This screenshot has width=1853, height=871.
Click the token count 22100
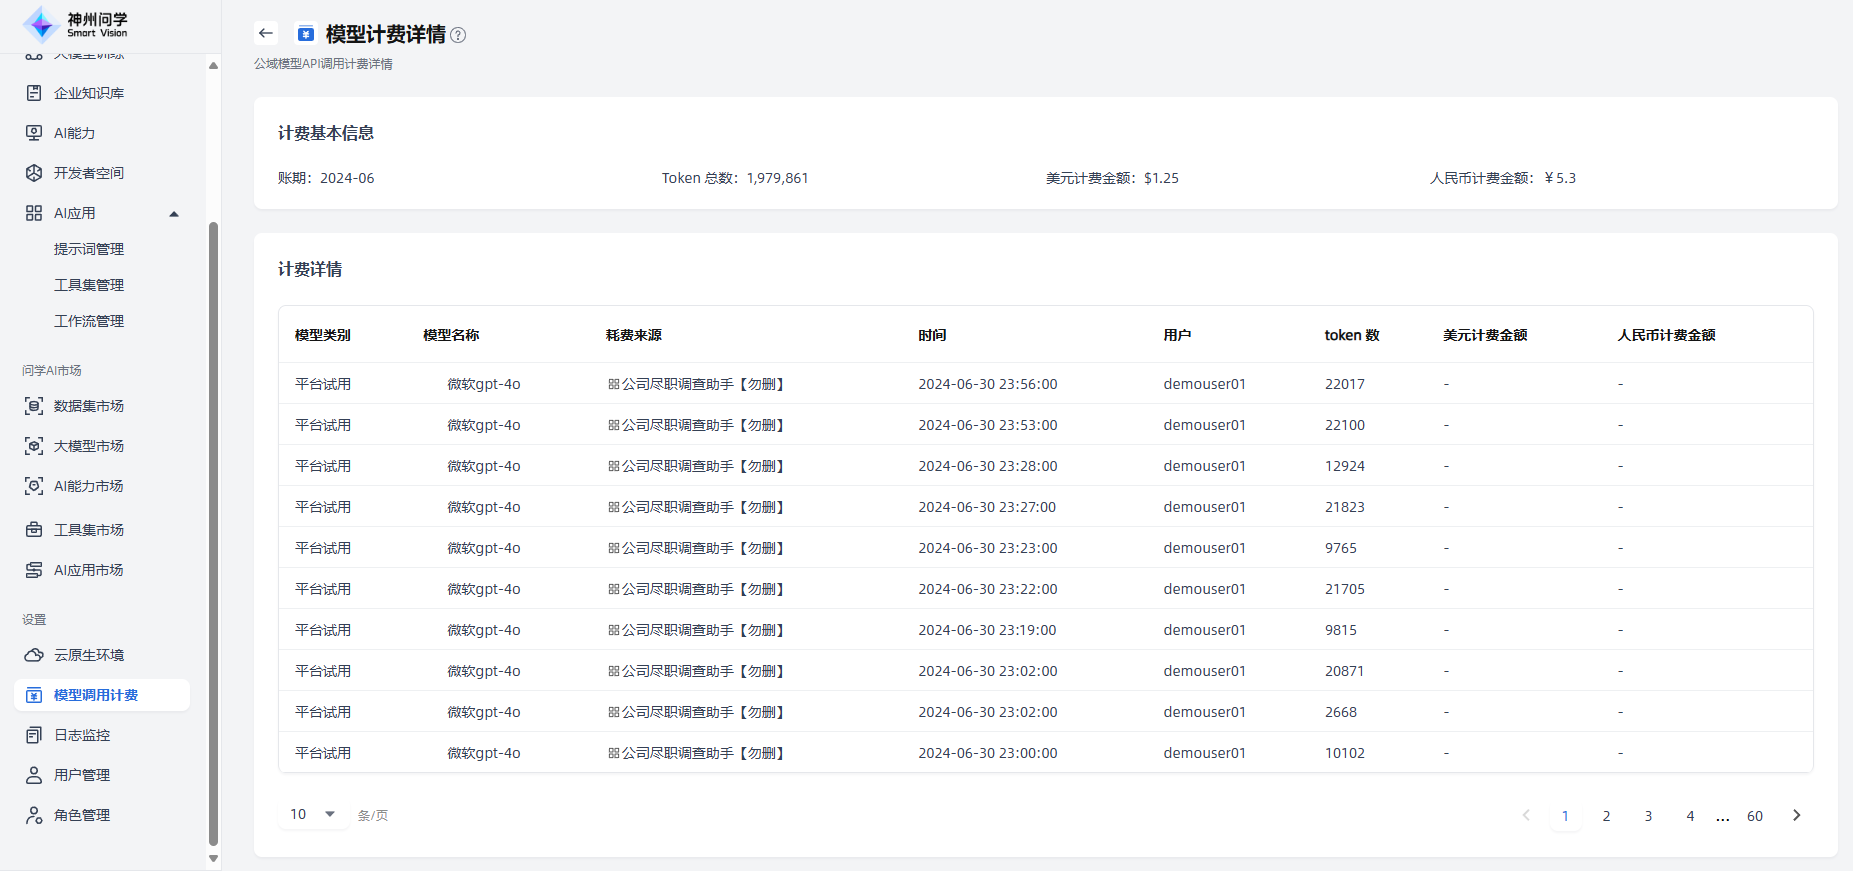(x=1345, y=425)
